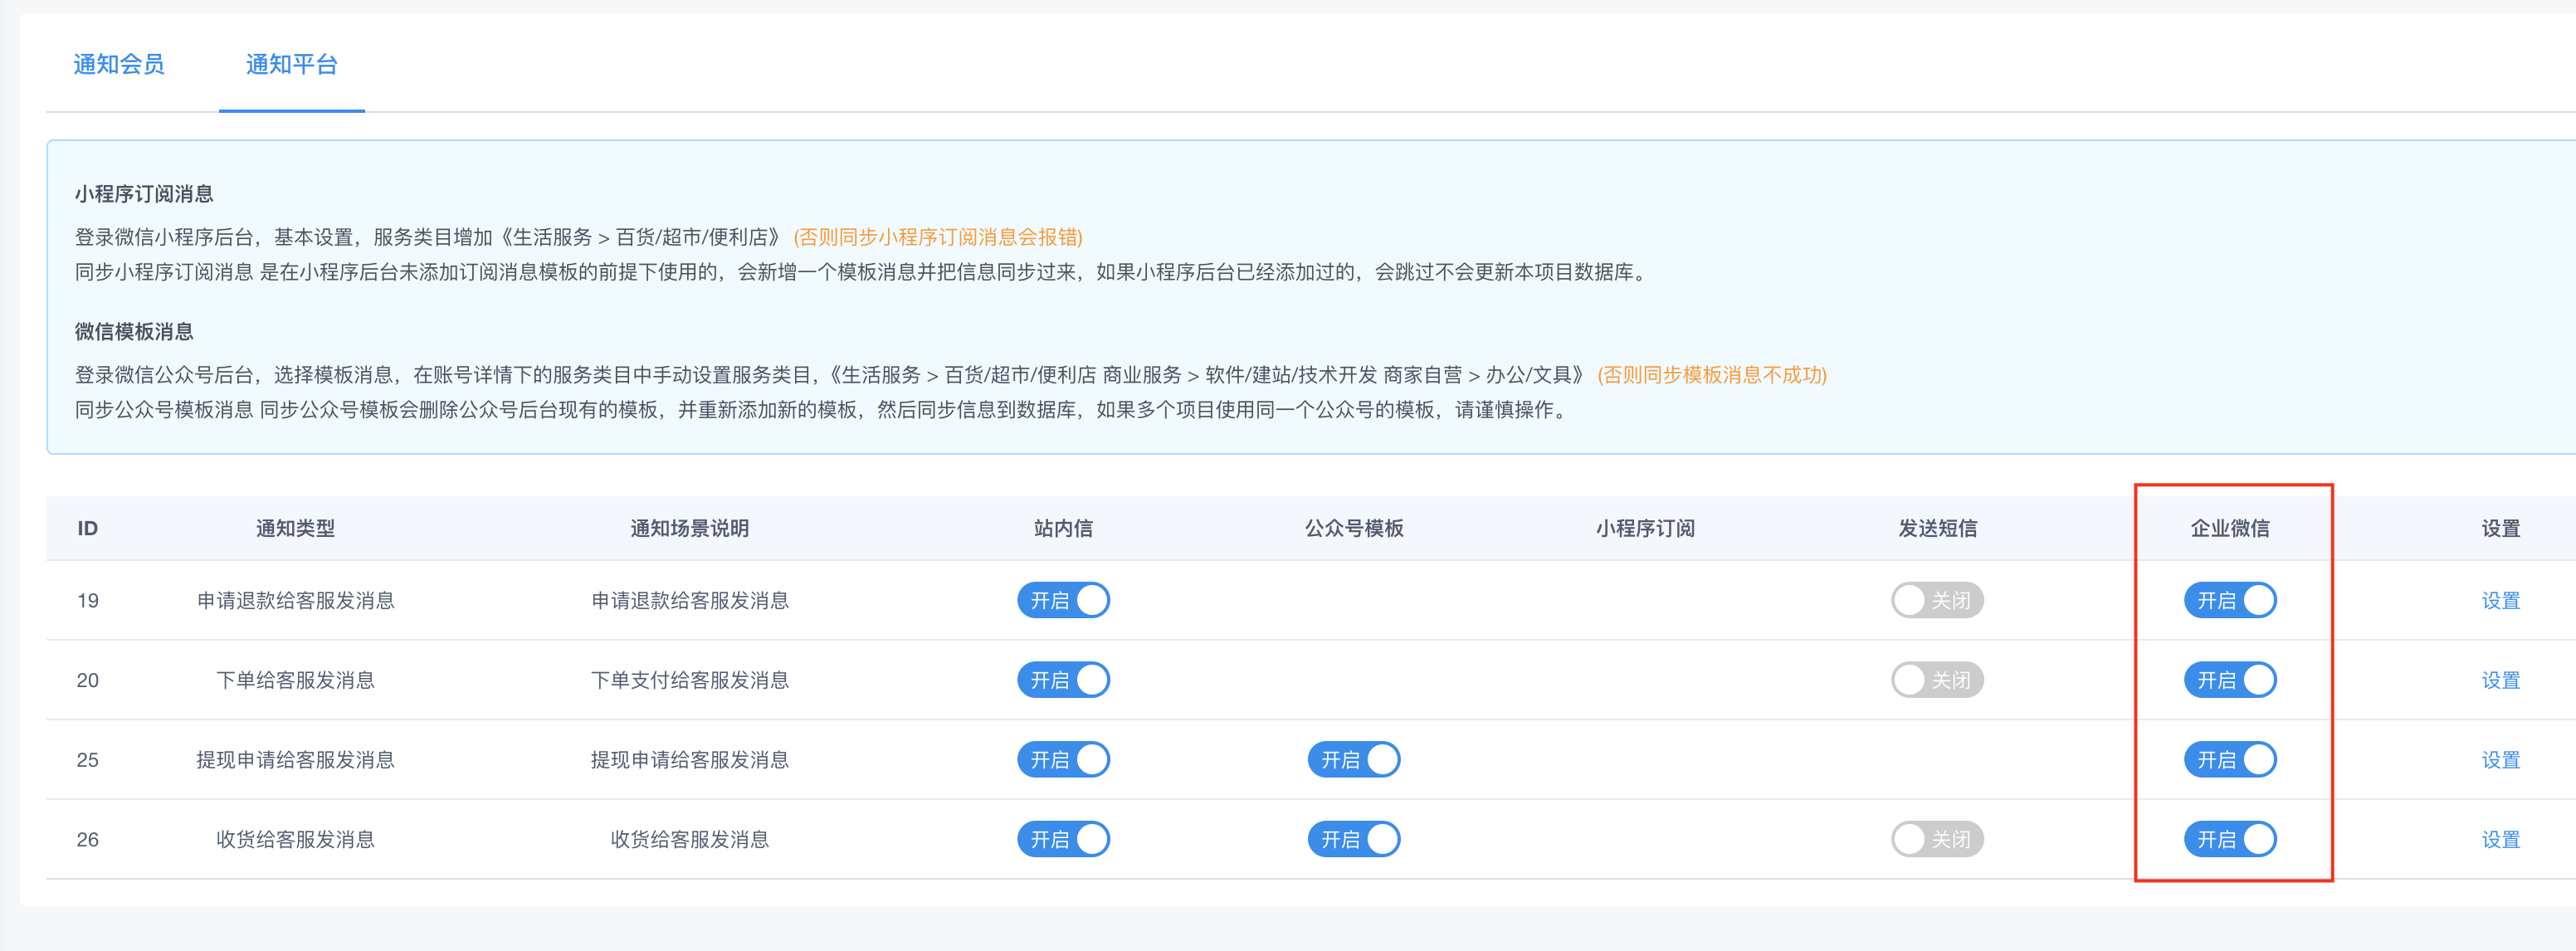Enable 发送短信 for 下单给客服发消息

click(1936, 680)
